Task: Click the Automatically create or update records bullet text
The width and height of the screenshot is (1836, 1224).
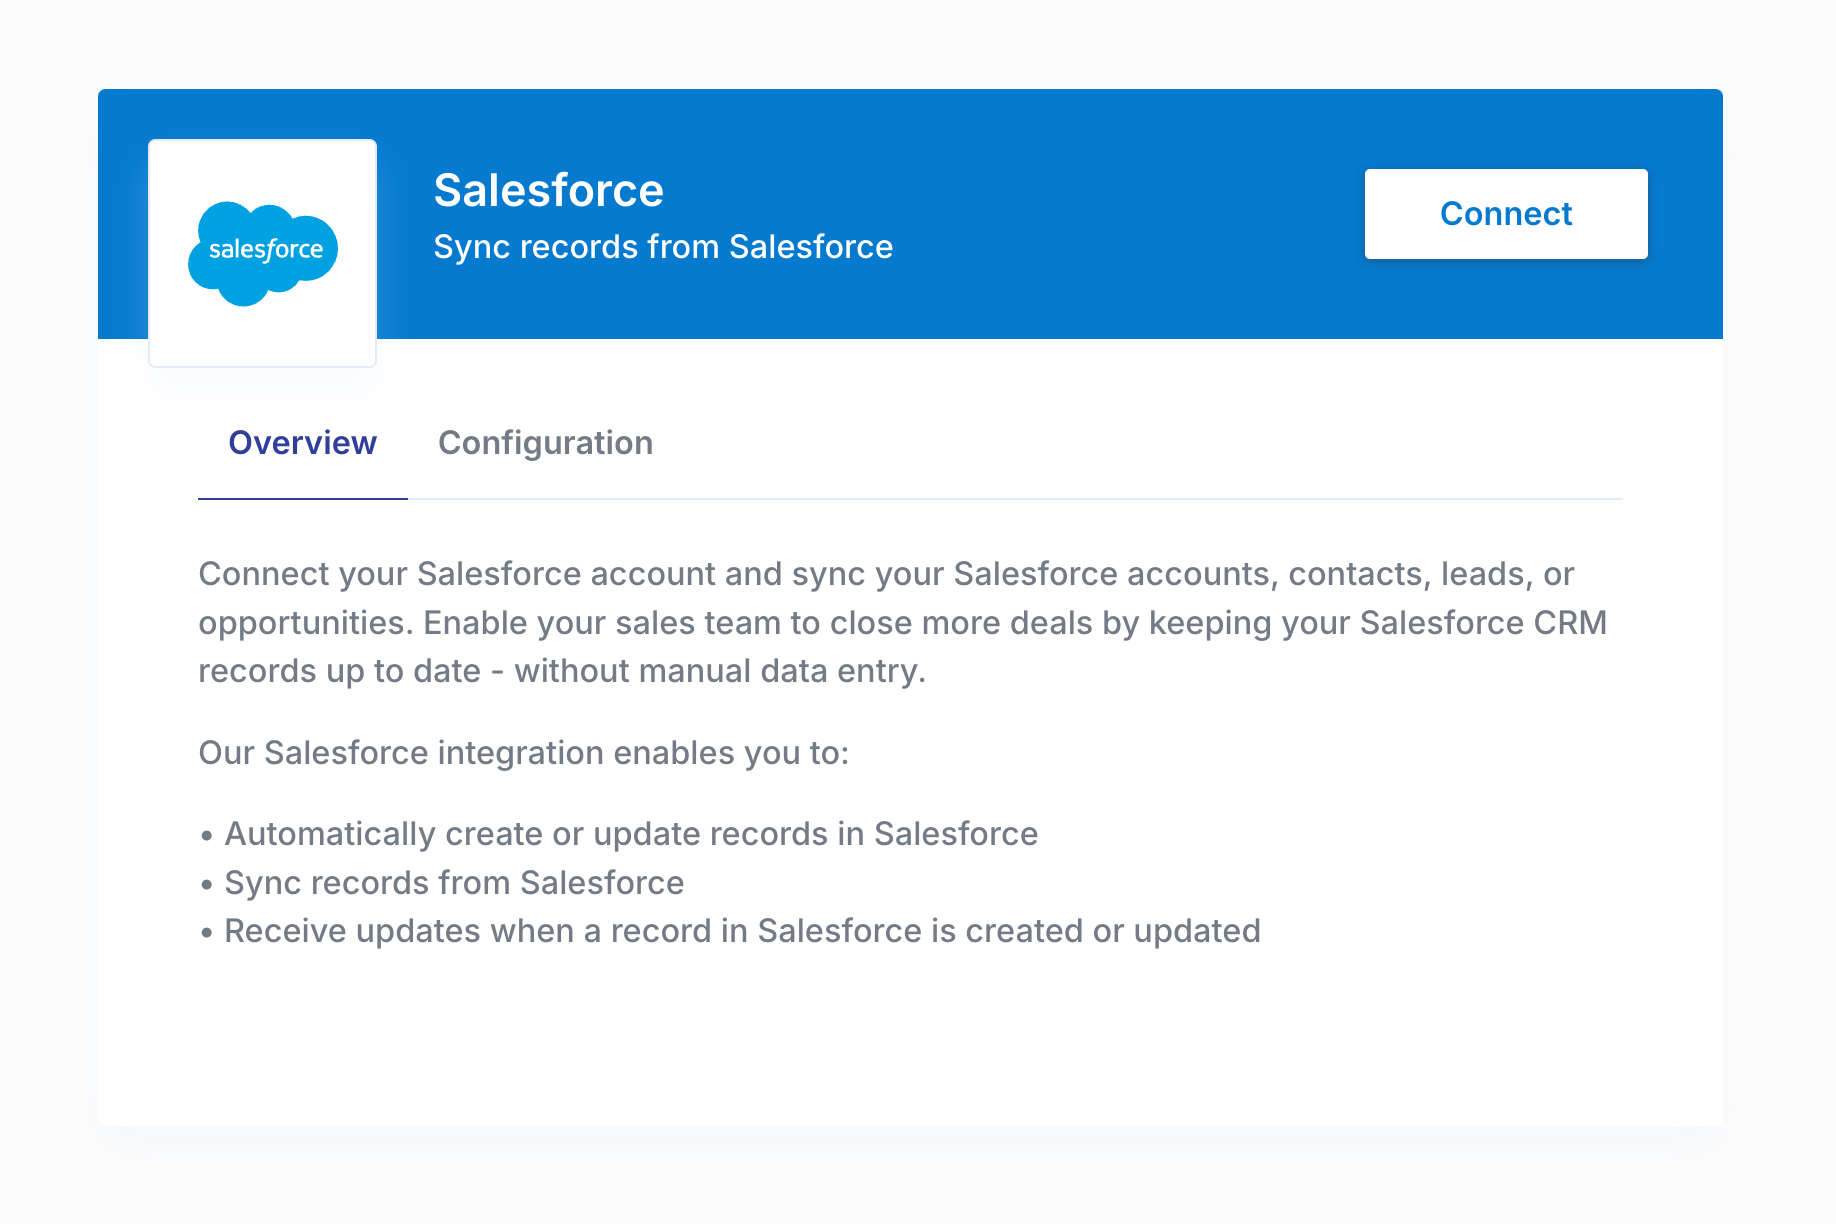Action: pyautogui.click(x=631, y=834)
